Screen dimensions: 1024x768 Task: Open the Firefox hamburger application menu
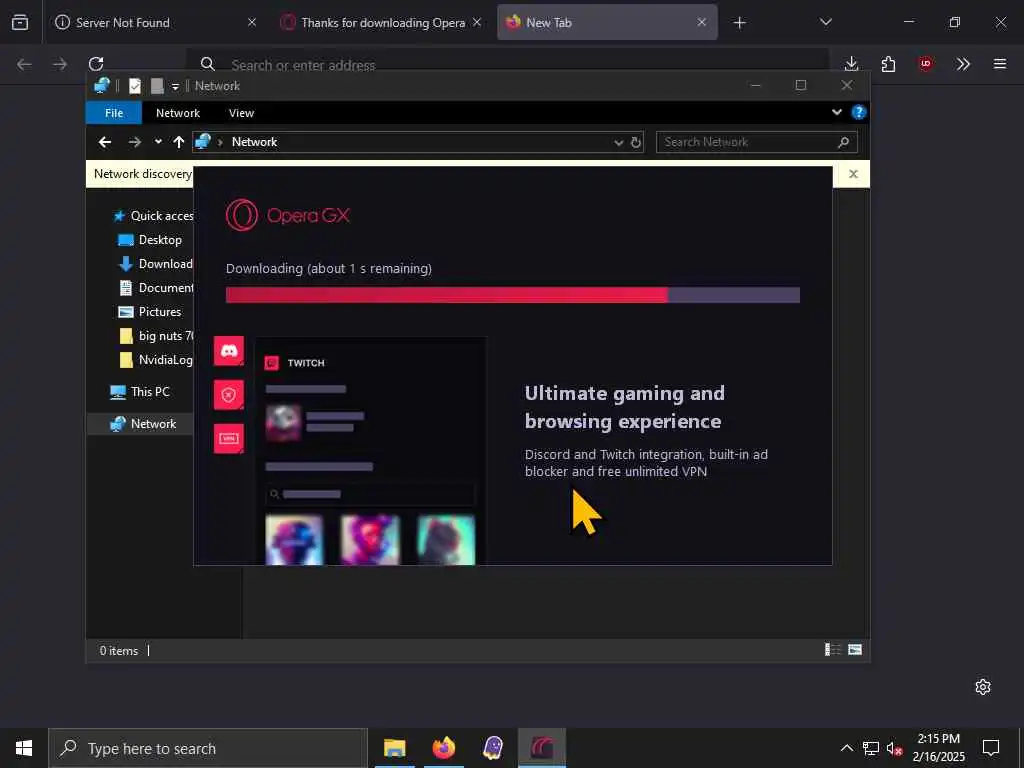[x=1000, y=63]
